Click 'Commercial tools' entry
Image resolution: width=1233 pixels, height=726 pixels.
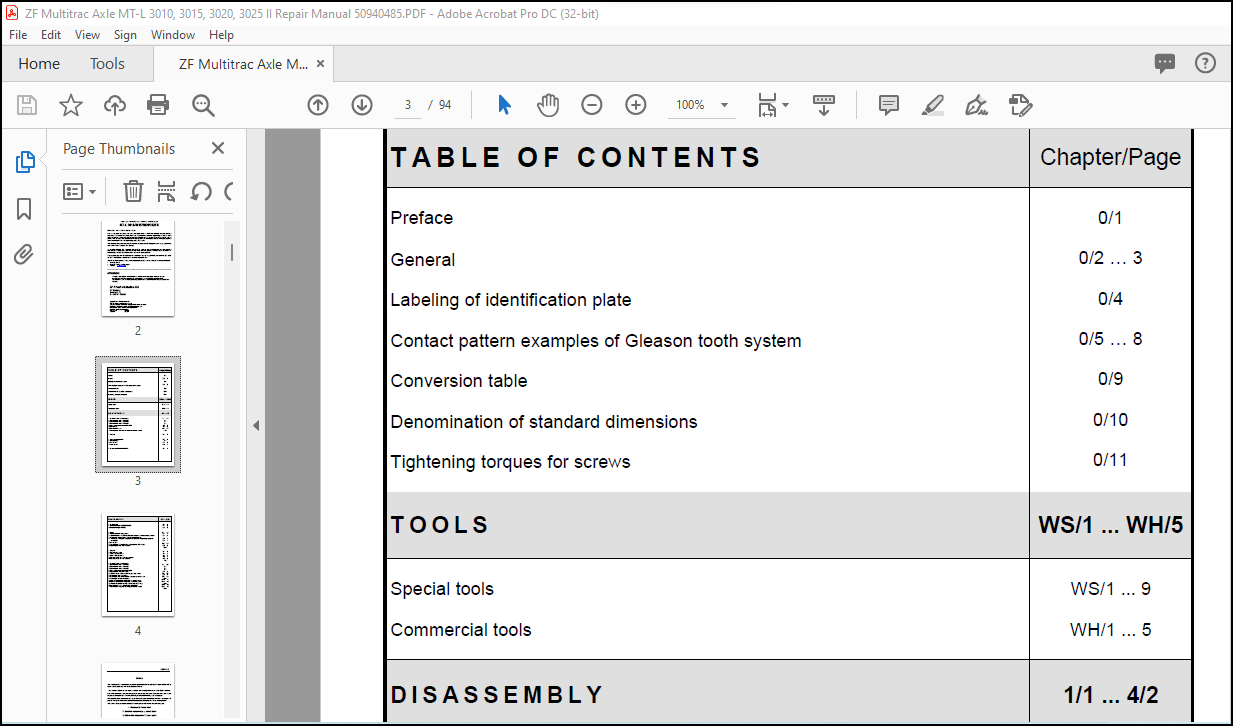tap(460, 630)
